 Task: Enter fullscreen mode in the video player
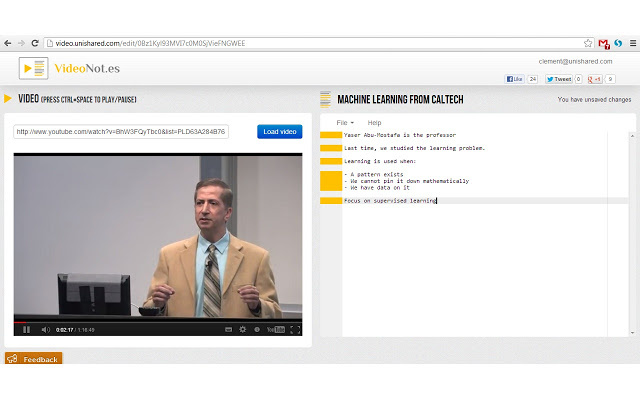tap(294, 329)
